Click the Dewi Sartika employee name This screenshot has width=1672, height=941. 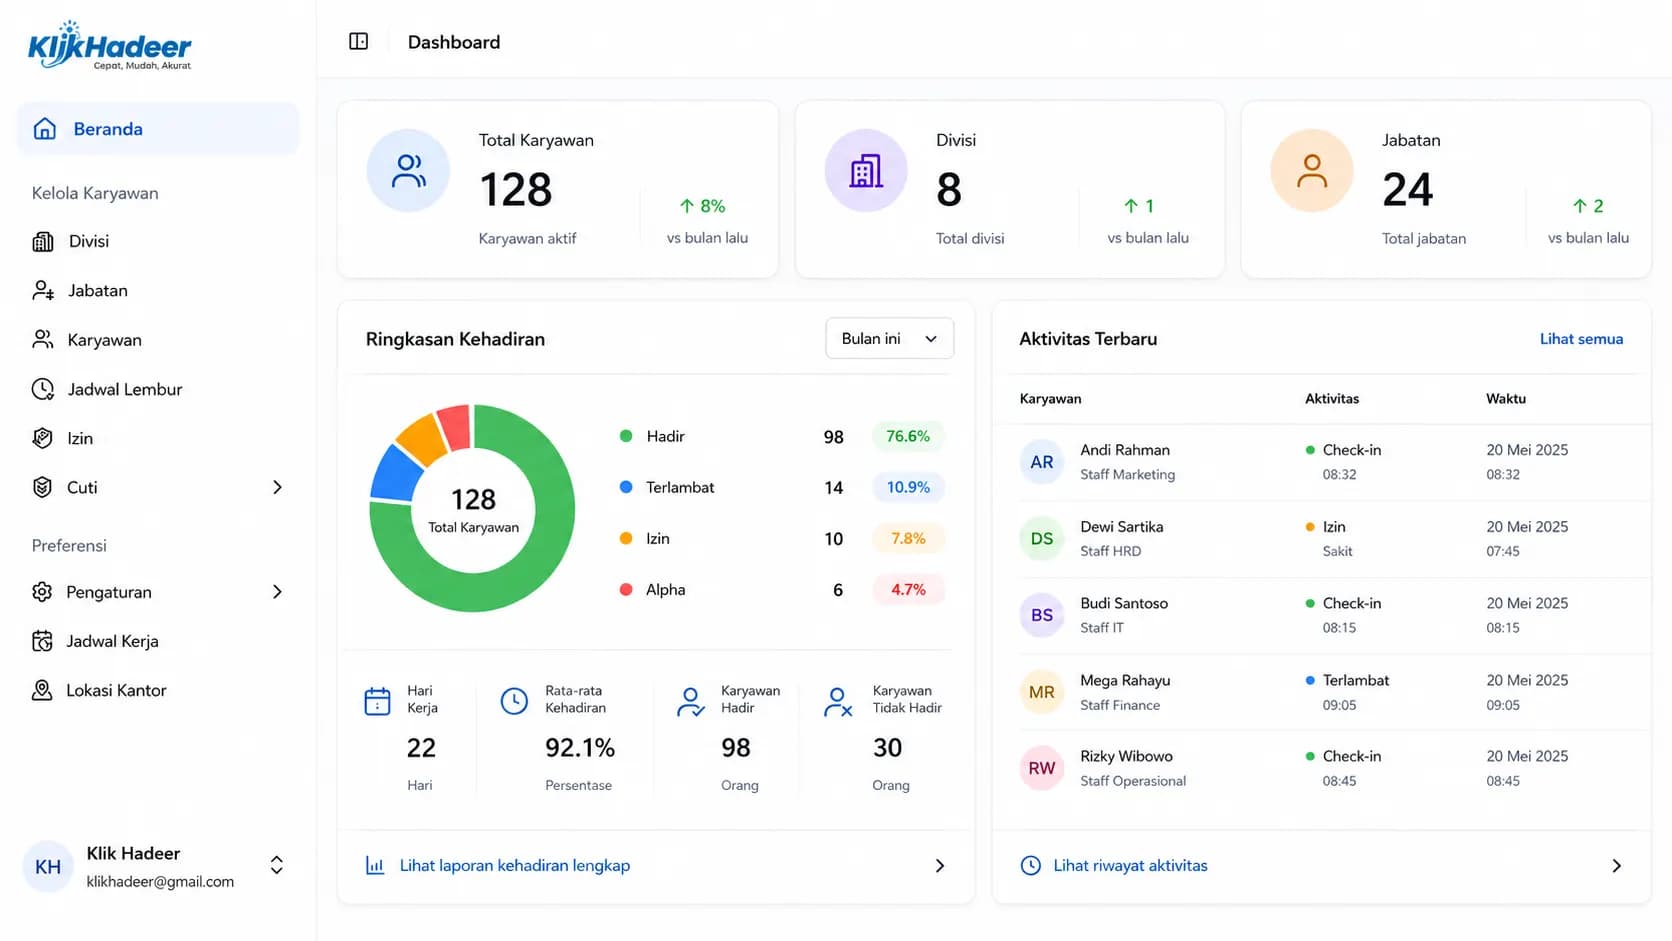coord(1121,526)
